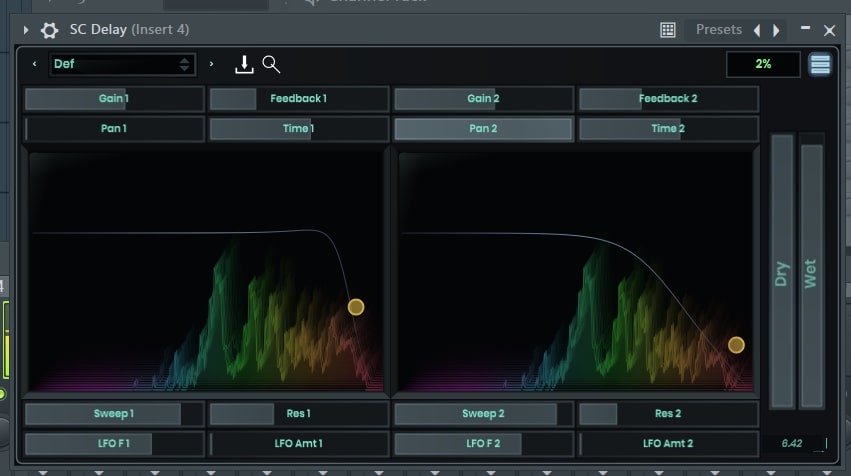Image resolution: width=851 pixels, height=476 pixels.
Task: Go to next patch beside Def box
Action: click(211, 64)
